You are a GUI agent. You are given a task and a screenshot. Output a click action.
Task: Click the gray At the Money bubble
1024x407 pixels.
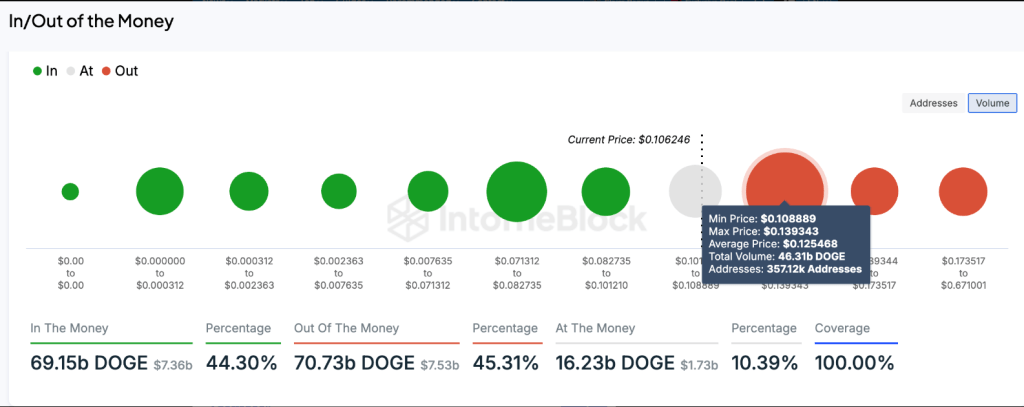click(696, 191)
